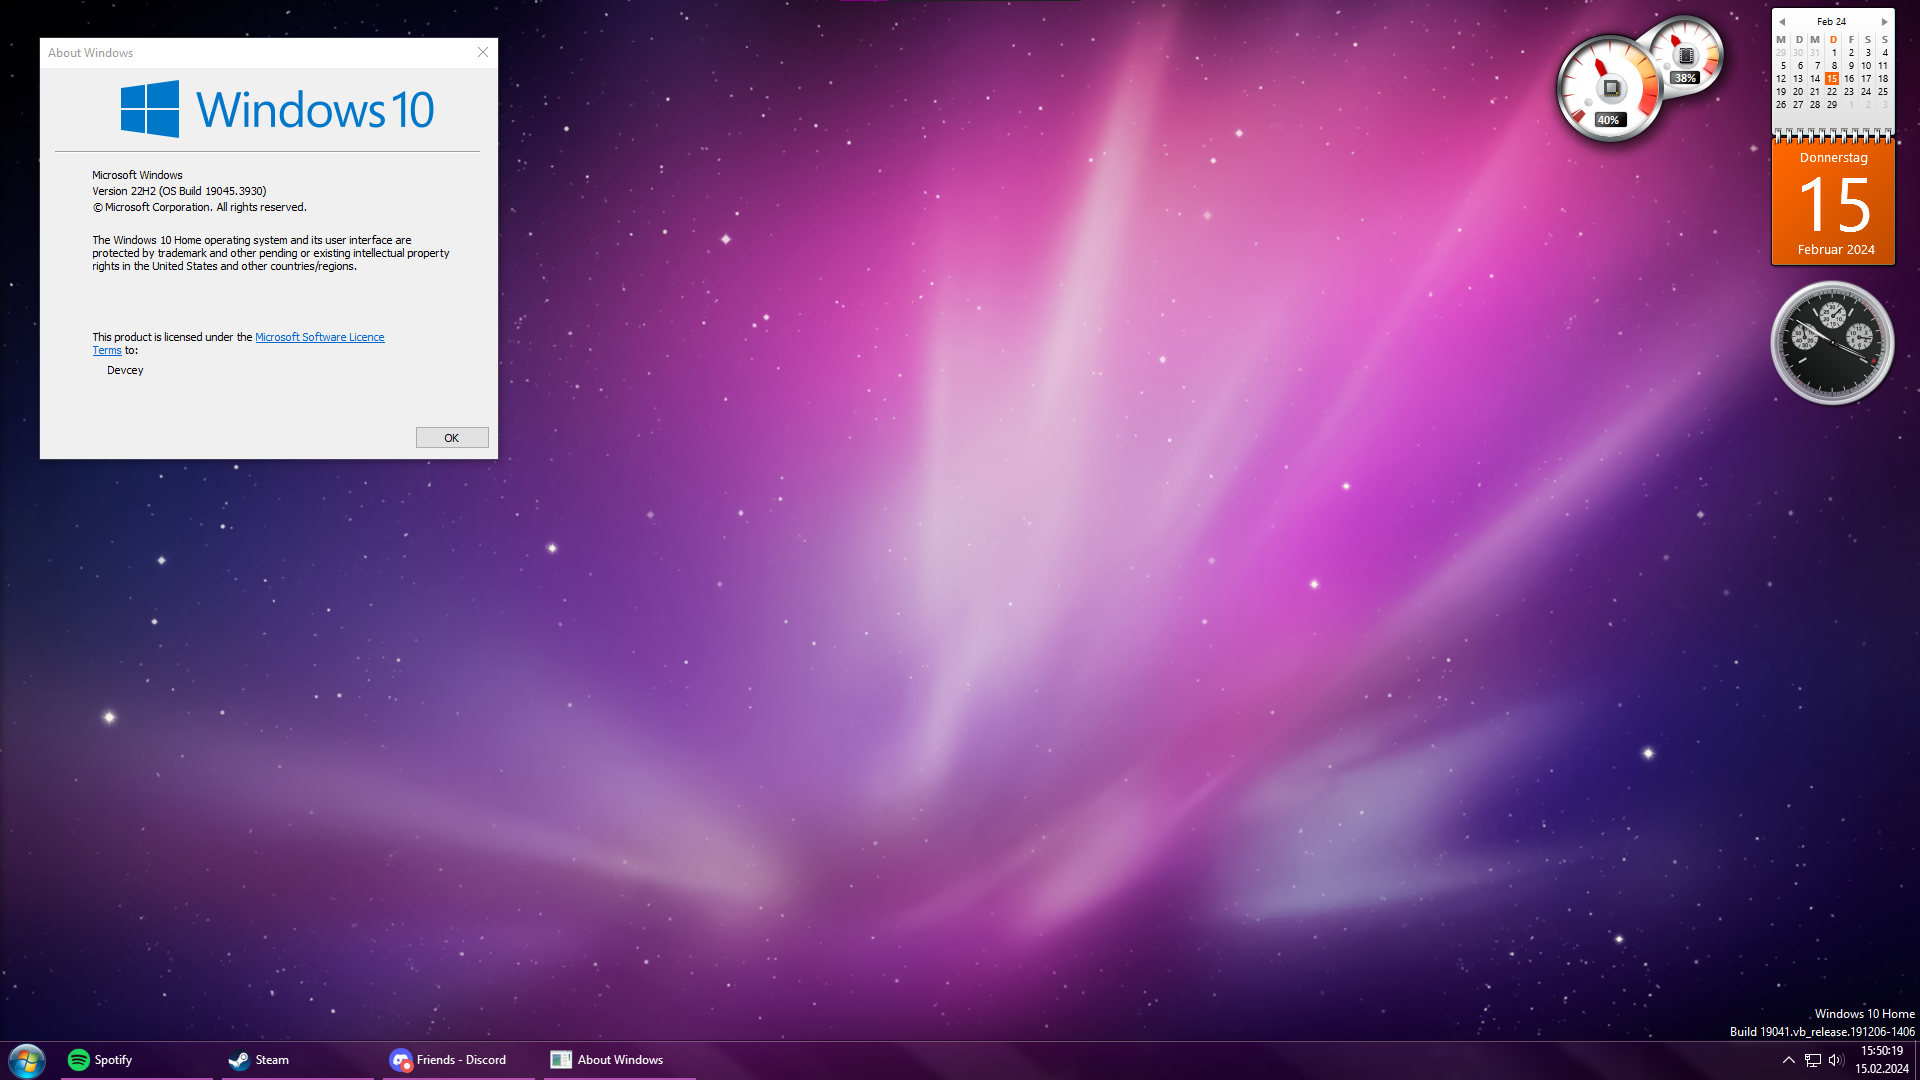Viewport: 1920px width, 1080px height.
Task: Open Friends - Discord taskbar button
Action: [x=459, y=1060]
